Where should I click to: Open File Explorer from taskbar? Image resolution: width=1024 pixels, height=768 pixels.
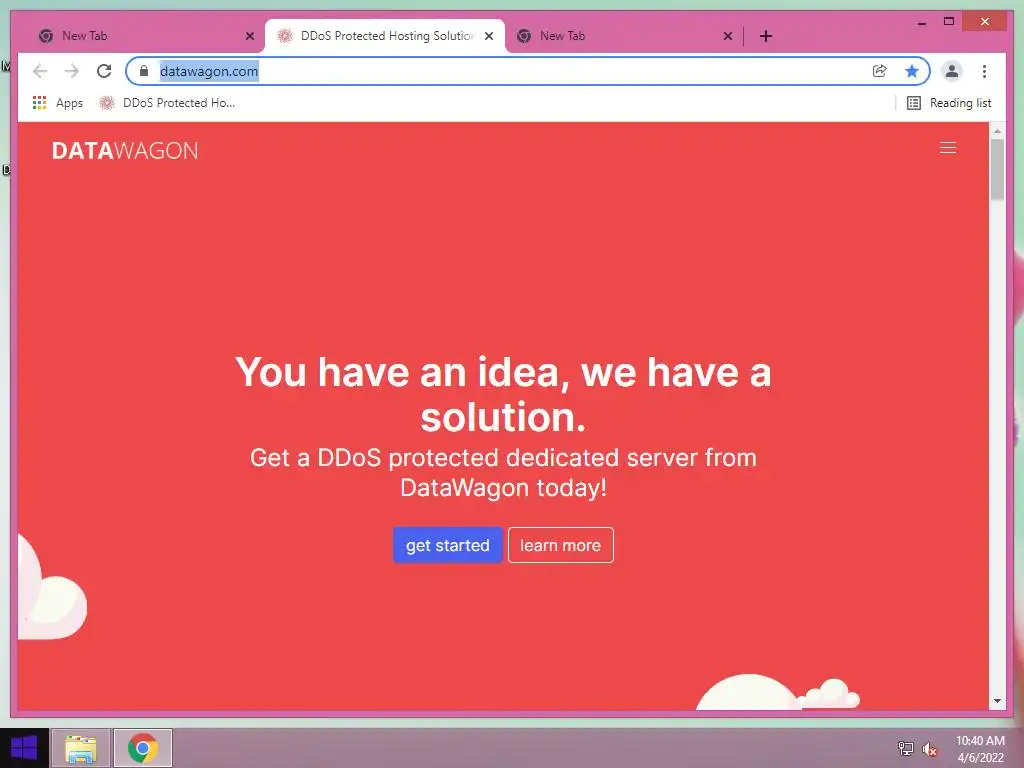coord(80,748)
